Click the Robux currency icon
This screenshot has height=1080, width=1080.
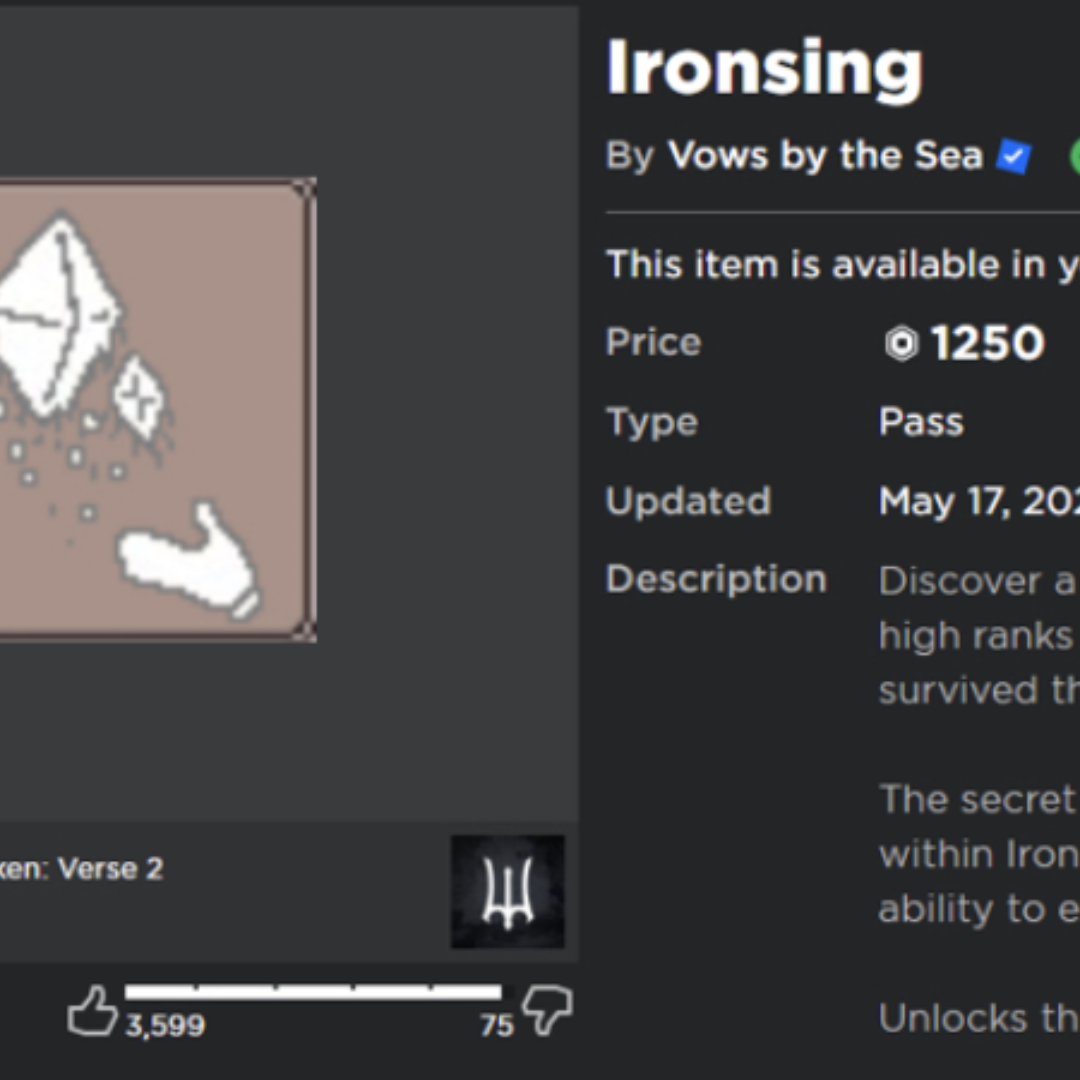click(902, 343)
